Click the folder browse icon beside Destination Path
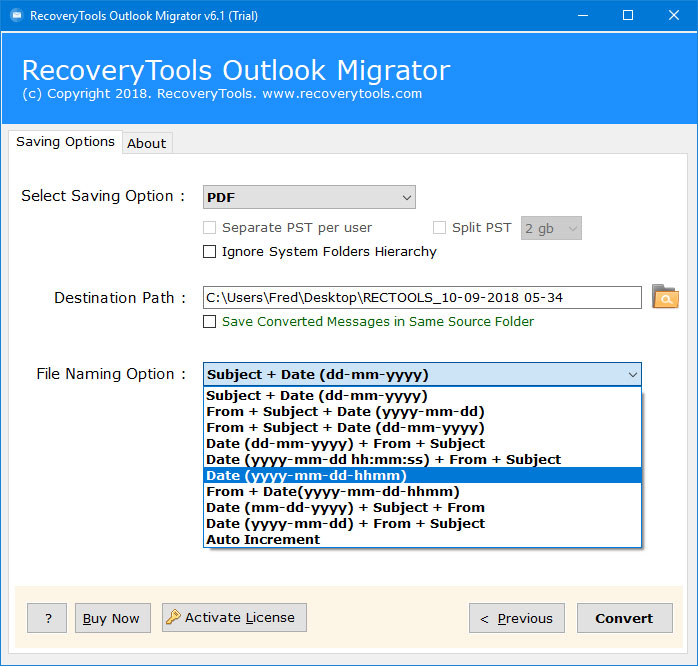 coord(665,297)
